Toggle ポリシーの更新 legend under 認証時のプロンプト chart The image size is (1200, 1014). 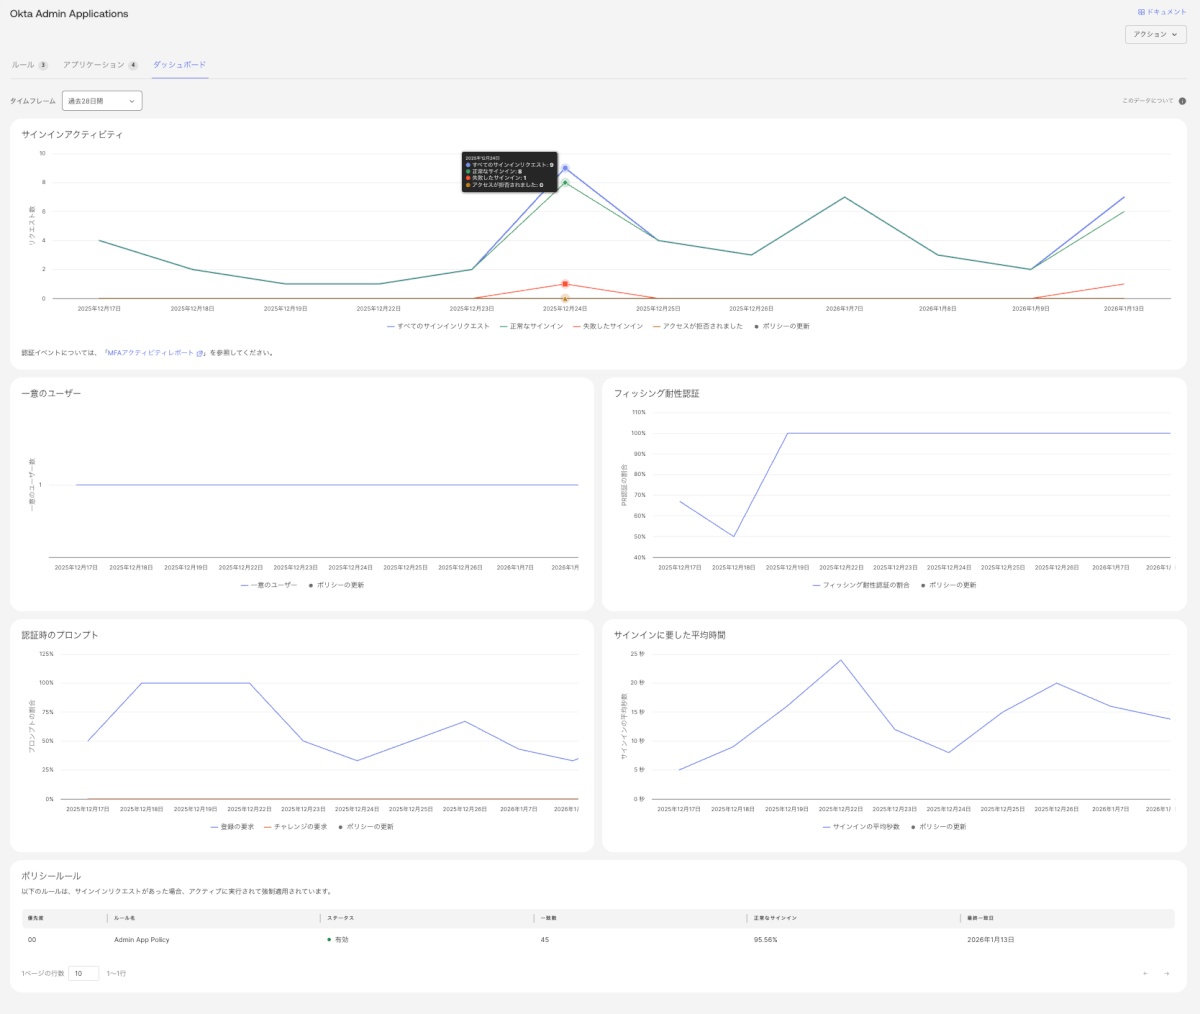[366, 827]
